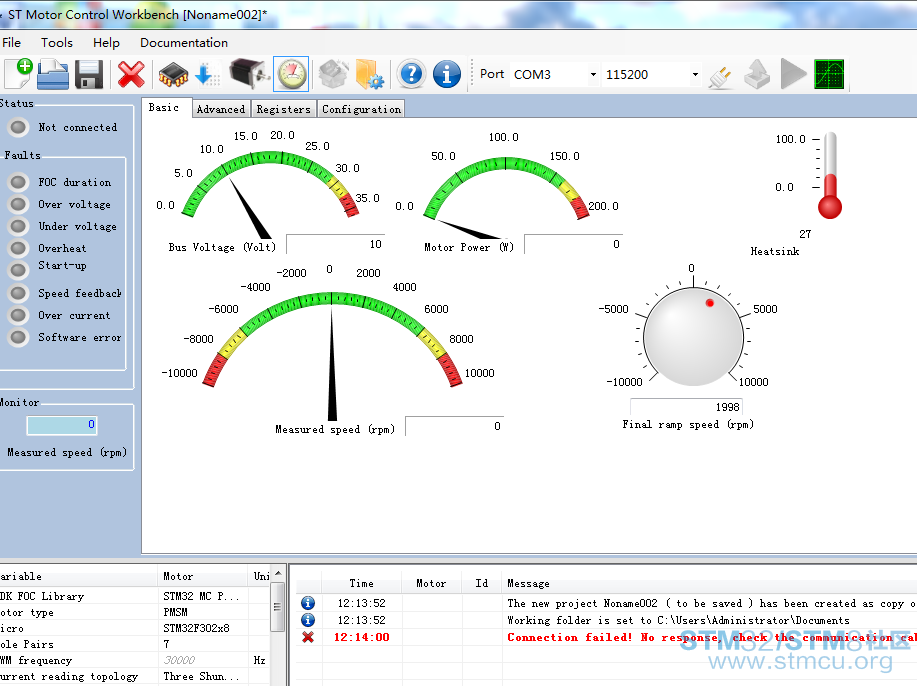Viewport: 917px width, 686px height.
Task: Open the Documentation menu
Action: coord(184,43)
